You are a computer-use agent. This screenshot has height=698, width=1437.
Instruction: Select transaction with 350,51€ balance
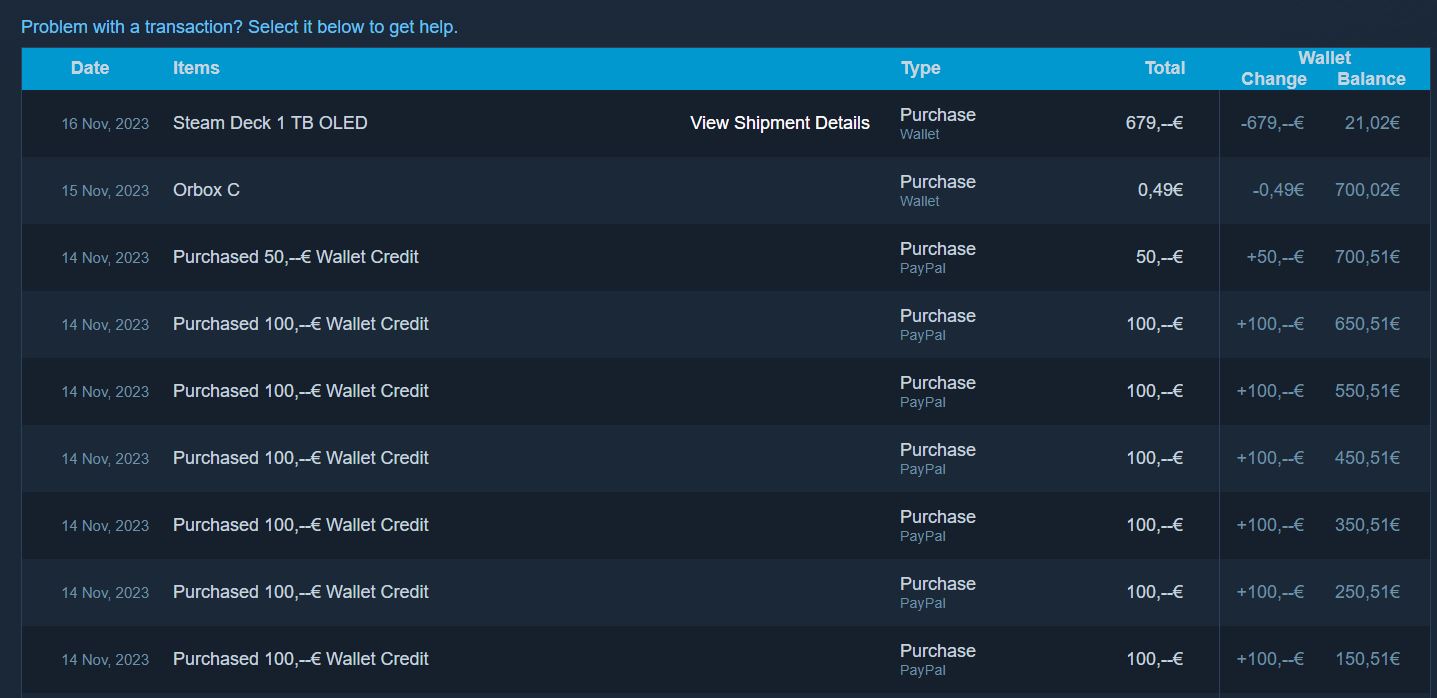[300, 525]
